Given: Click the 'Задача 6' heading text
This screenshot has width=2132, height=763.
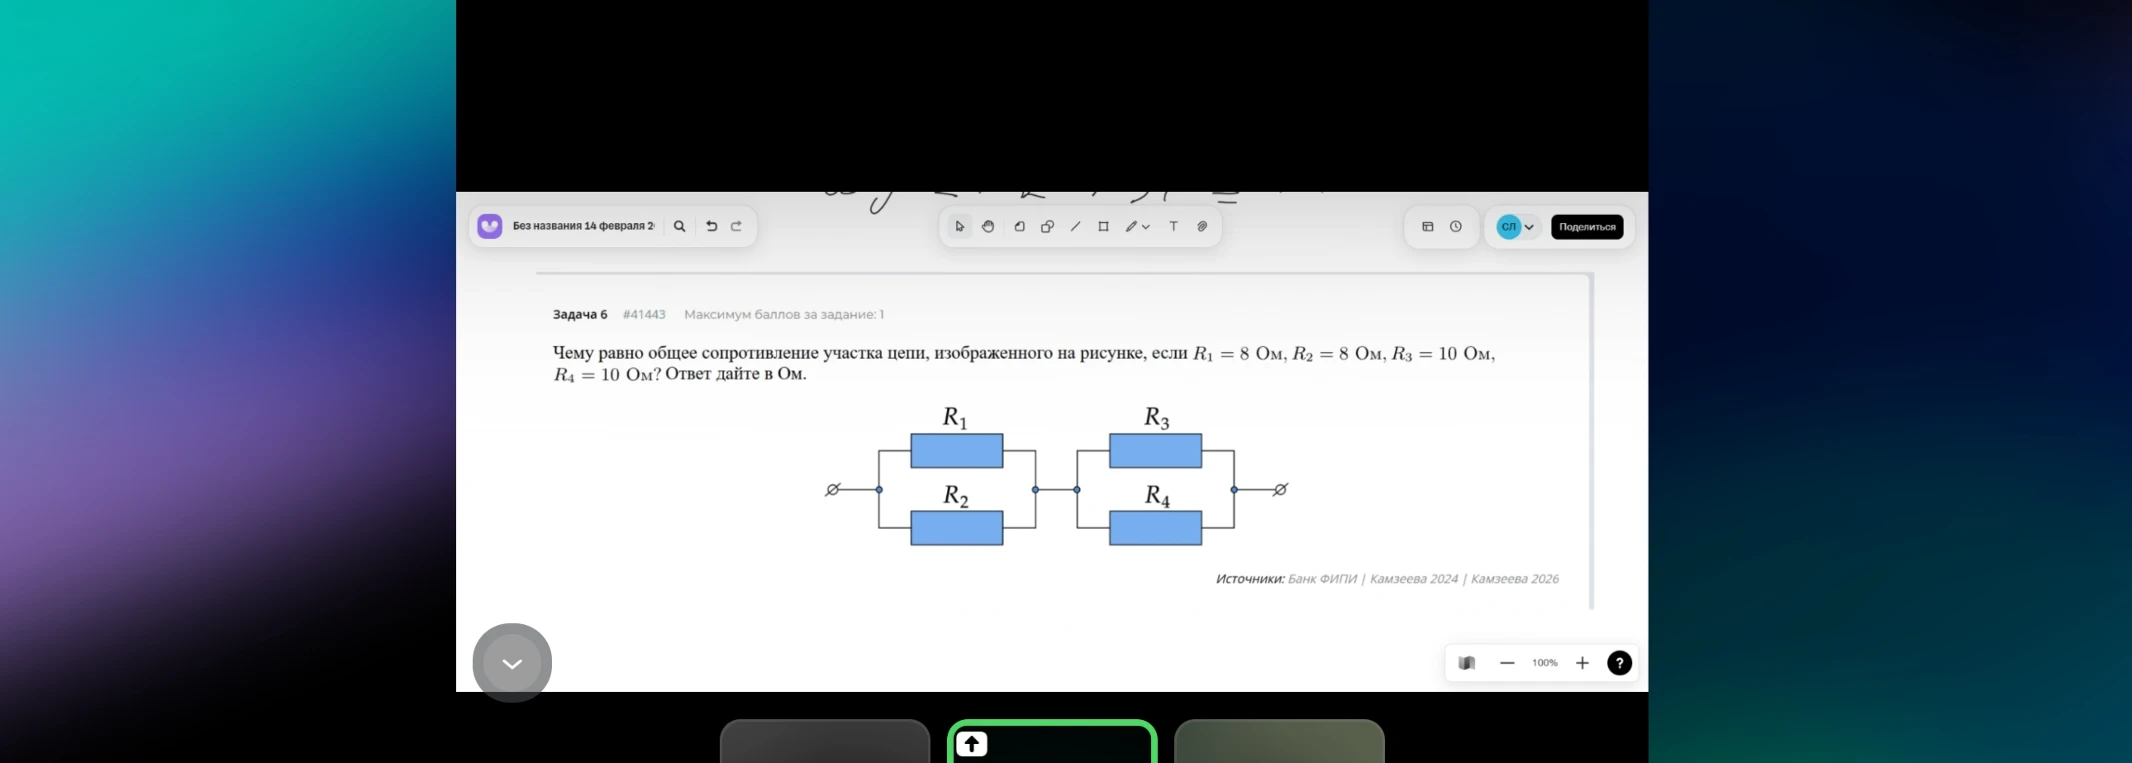Looking at the screenshot, I should click(x=580, y=314).
